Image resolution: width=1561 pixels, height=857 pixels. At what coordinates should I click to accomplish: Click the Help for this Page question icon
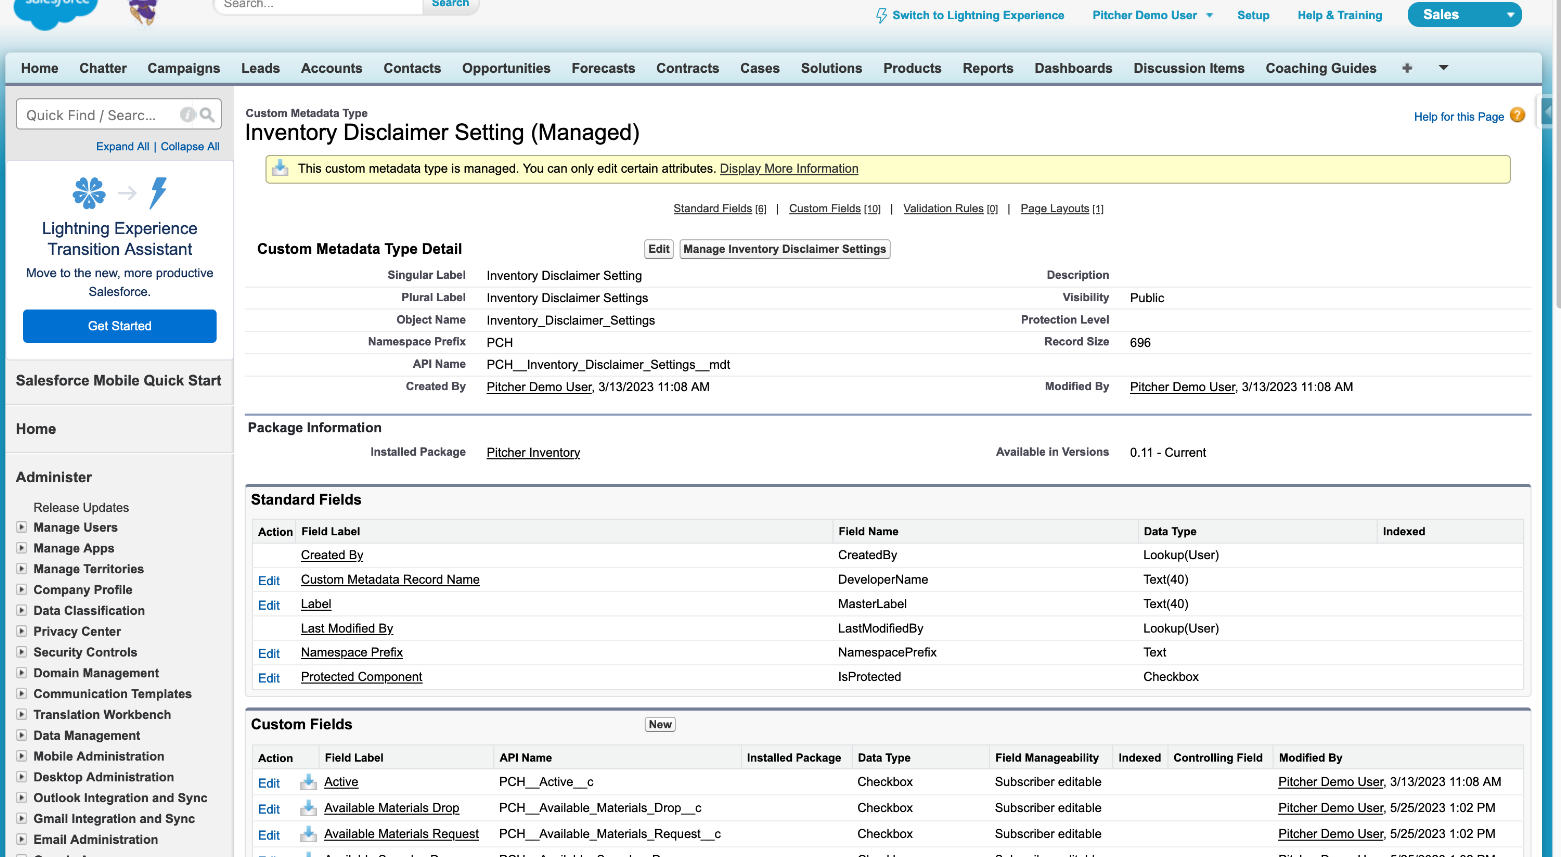click(1517, 115)
